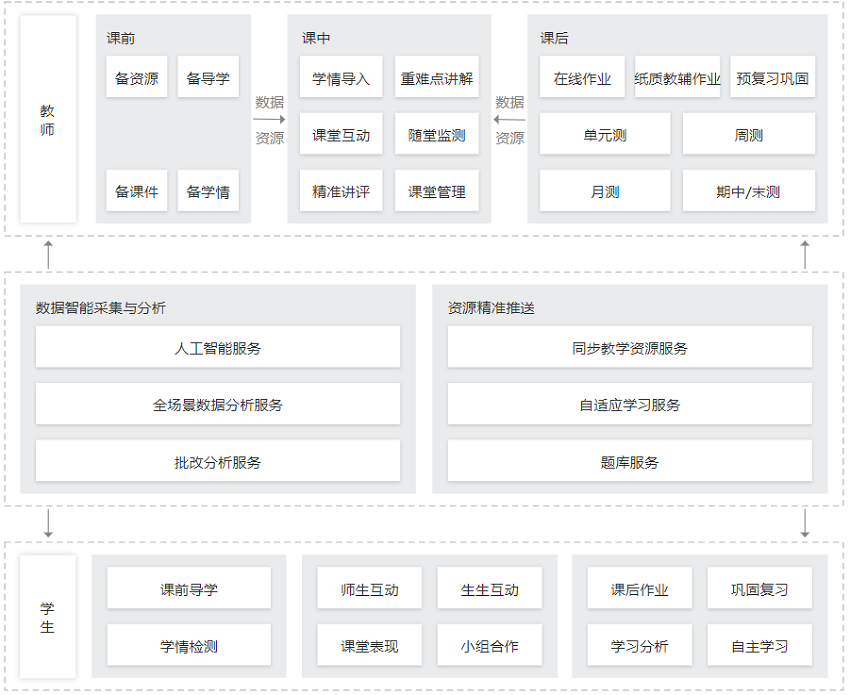Image resolution: width=850 pixels, height=695 pixels.
Task: Click the 学生 panel box
Action: click(48, 616)
